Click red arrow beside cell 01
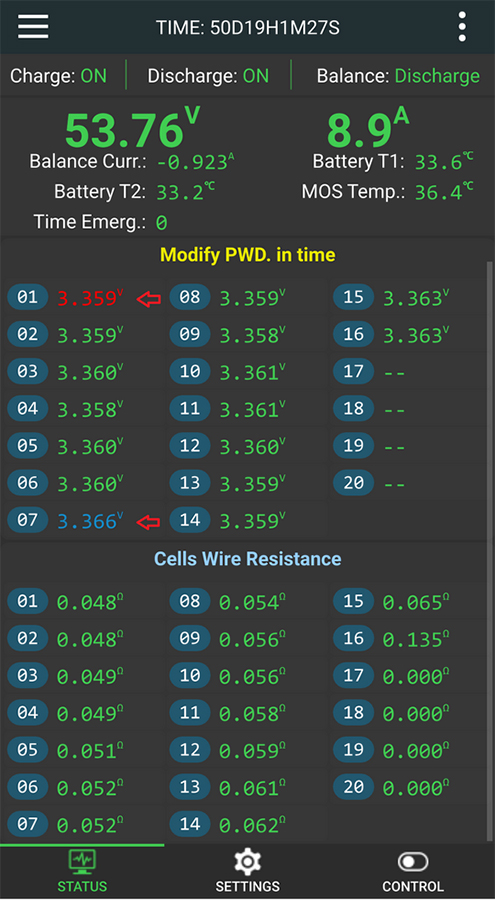 [148, 298]
